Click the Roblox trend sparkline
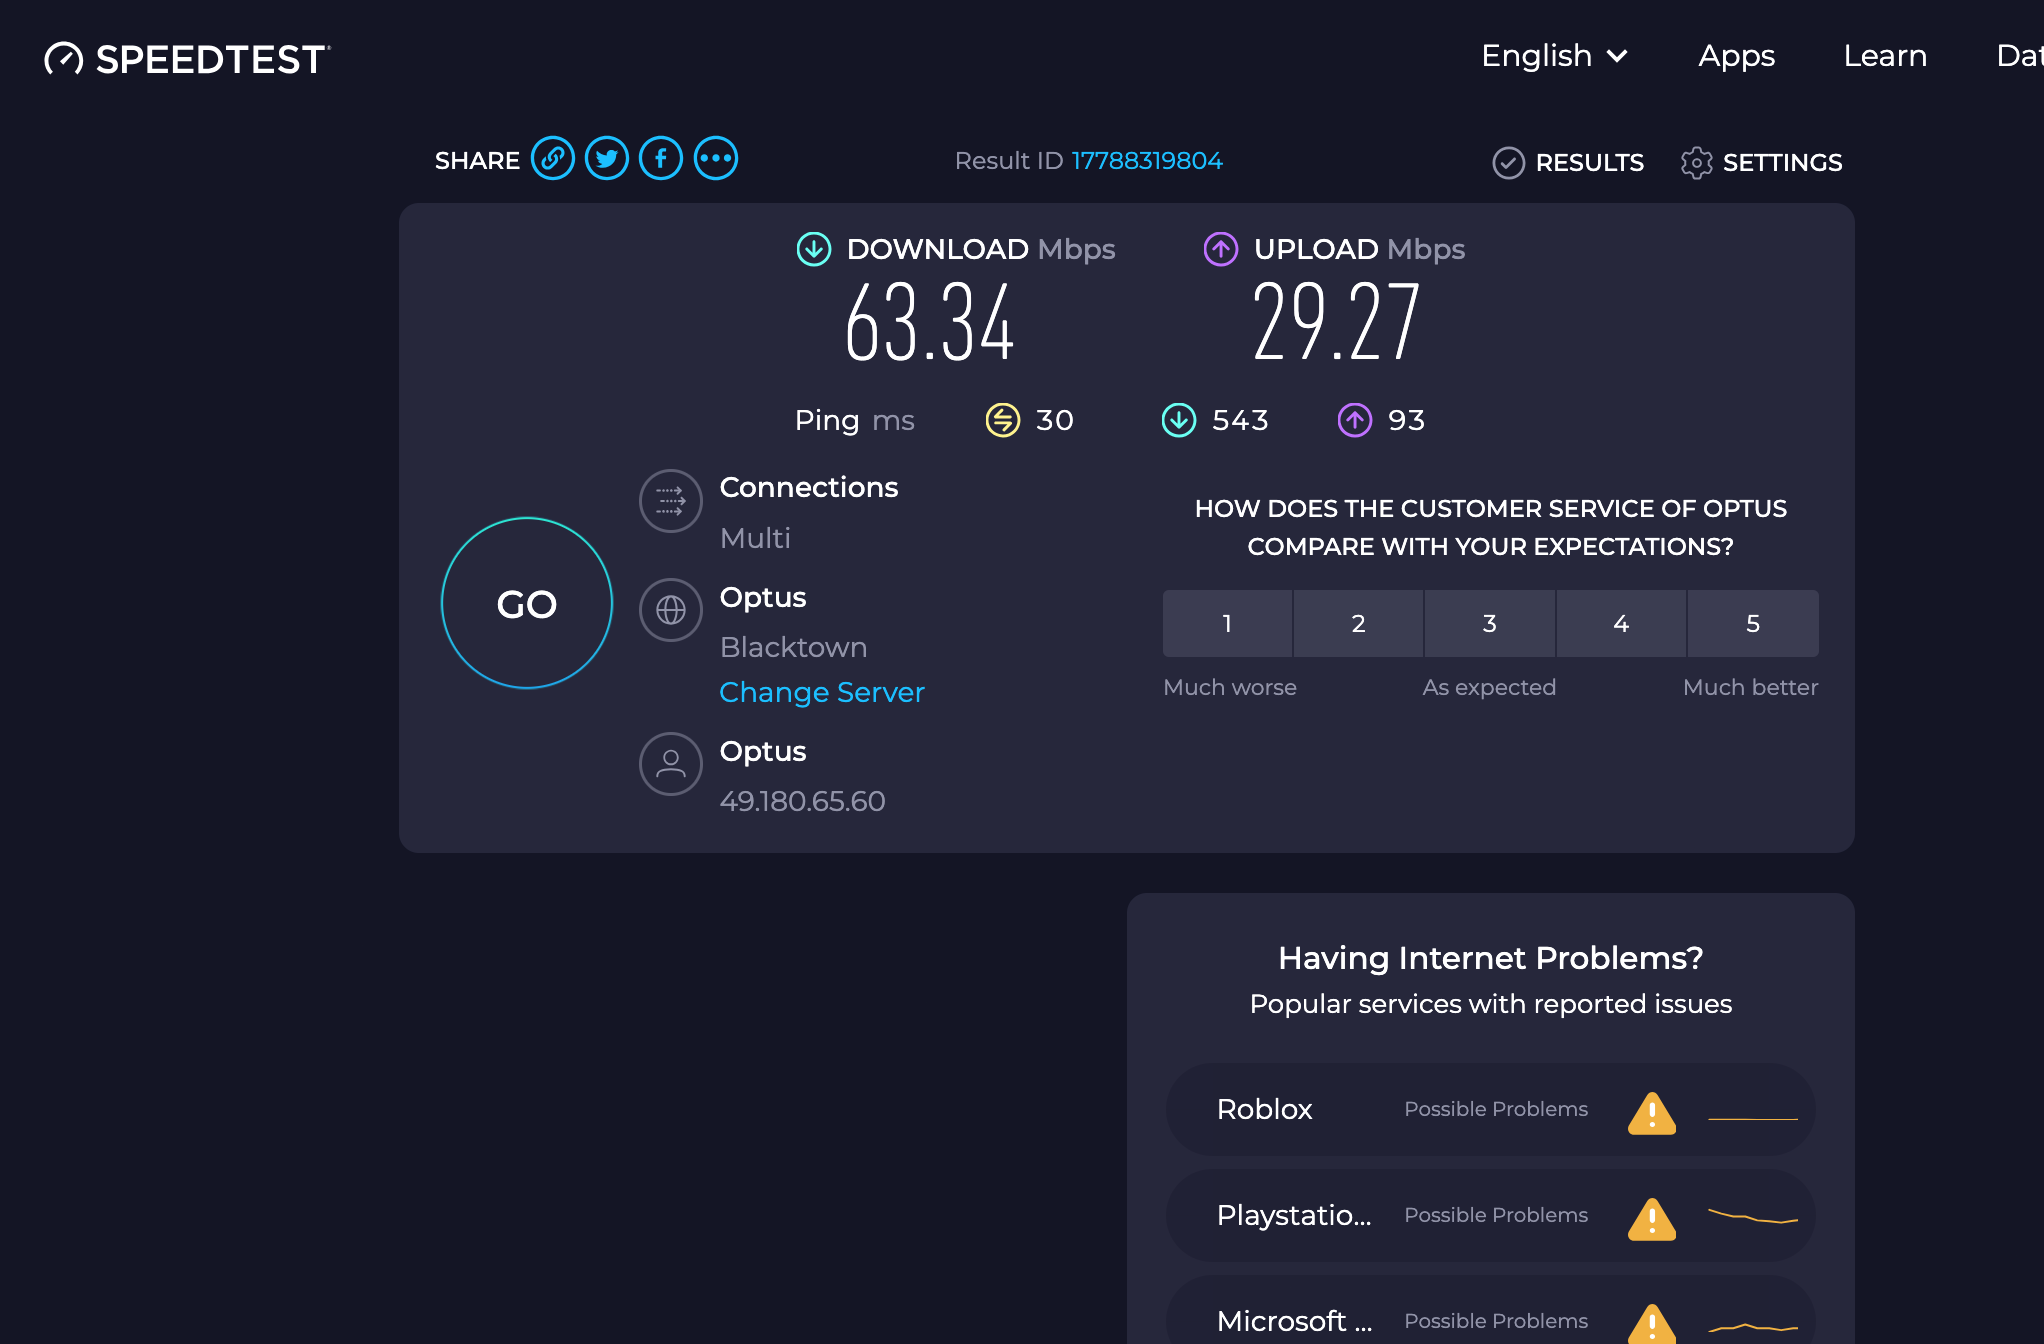This screenshot has width=2044, height=1344. pyautogui.click(x=1753, y=1117)
